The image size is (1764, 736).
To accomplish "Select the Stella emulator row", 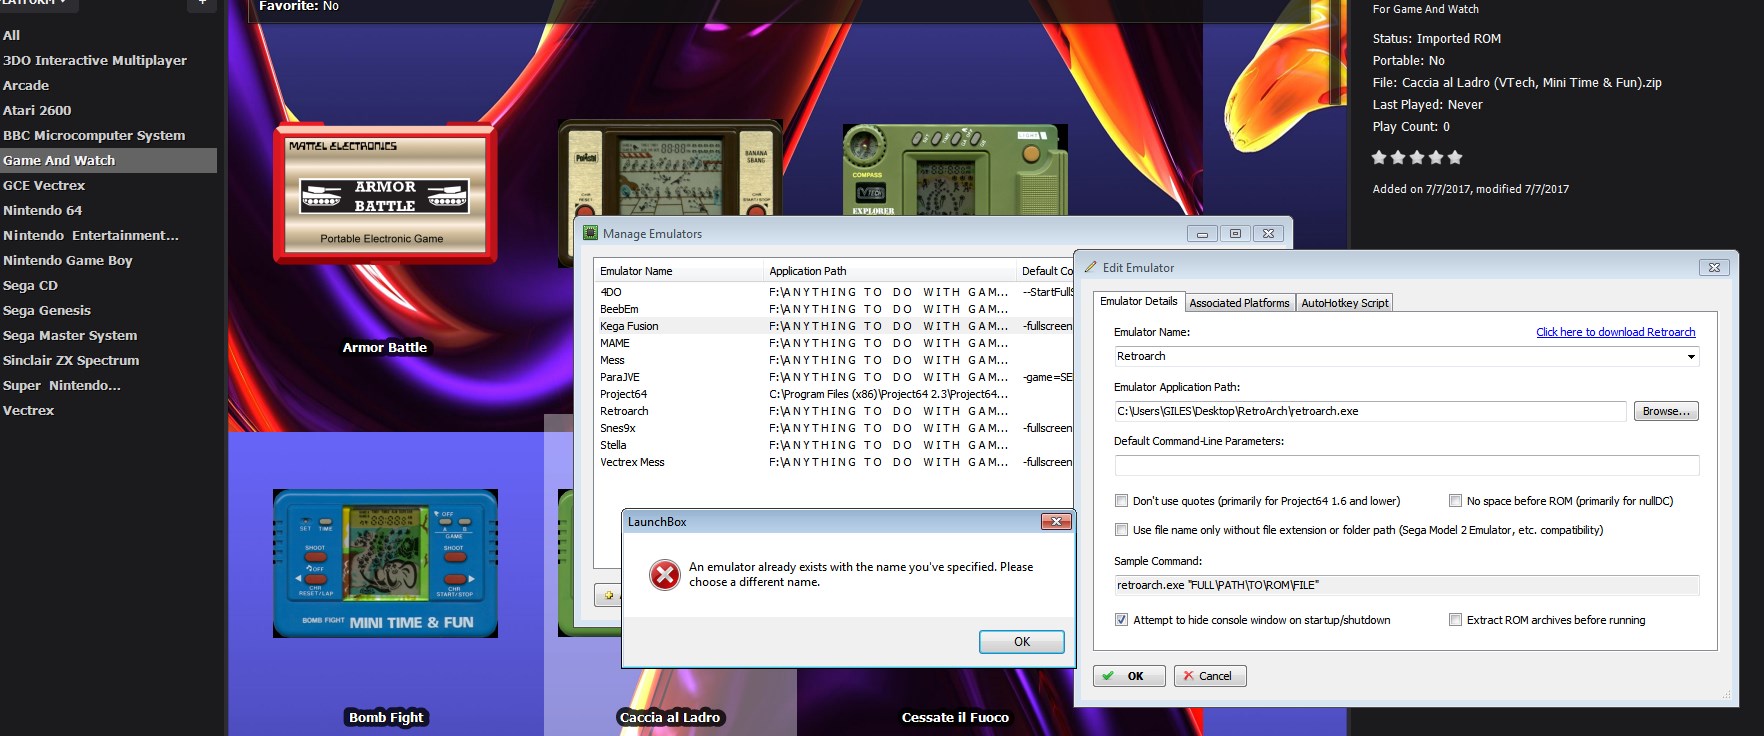I will coord(834,445).
